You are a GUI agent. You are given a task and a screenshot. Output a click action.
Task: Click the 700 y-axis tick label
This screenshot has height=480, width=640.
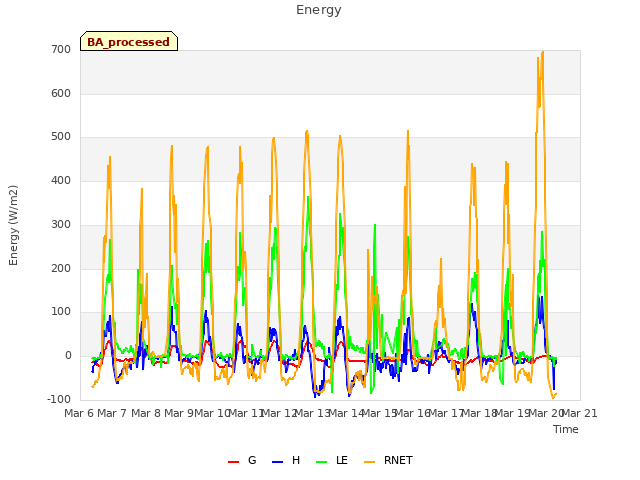[x=61, y=50]
